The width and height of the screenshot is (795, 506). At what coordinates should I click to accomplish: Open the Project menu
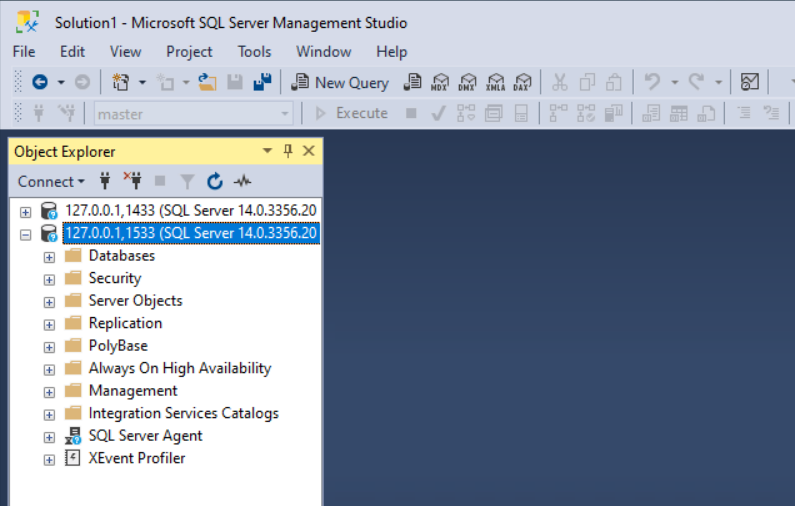(x=189, y=52)
